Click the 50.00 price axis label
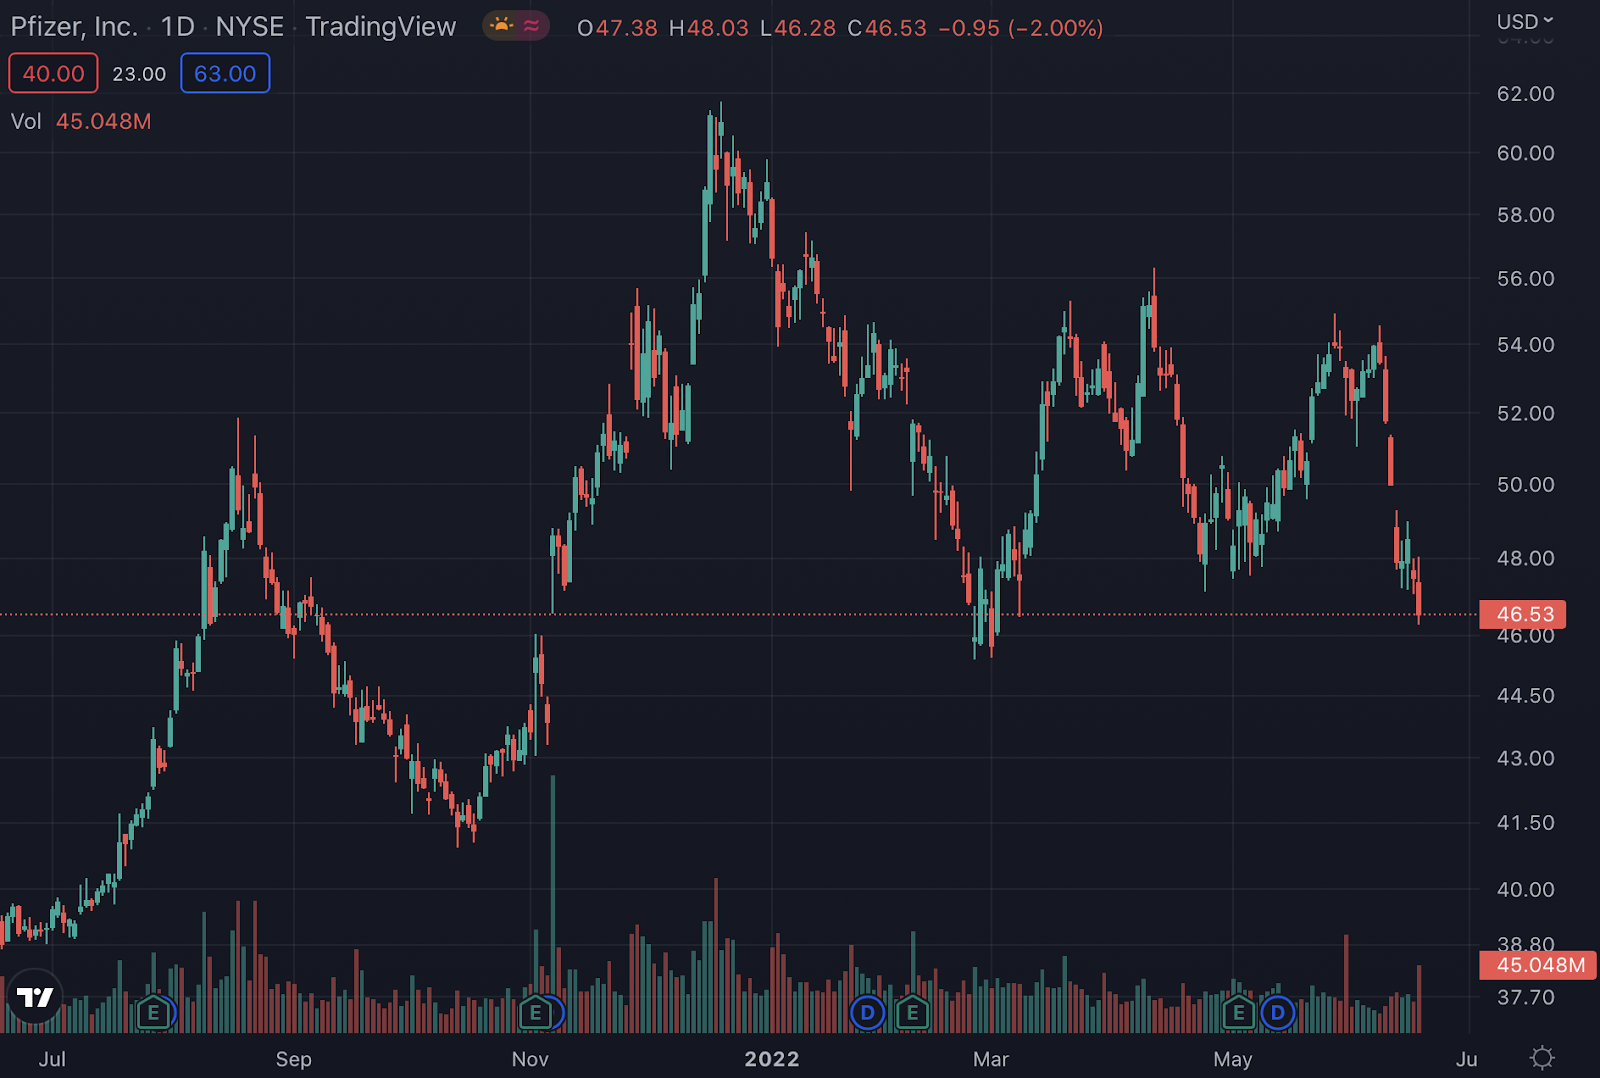Viewport: 1600px width, 1078px height. pyautogui.click(x=1526, y=485)
